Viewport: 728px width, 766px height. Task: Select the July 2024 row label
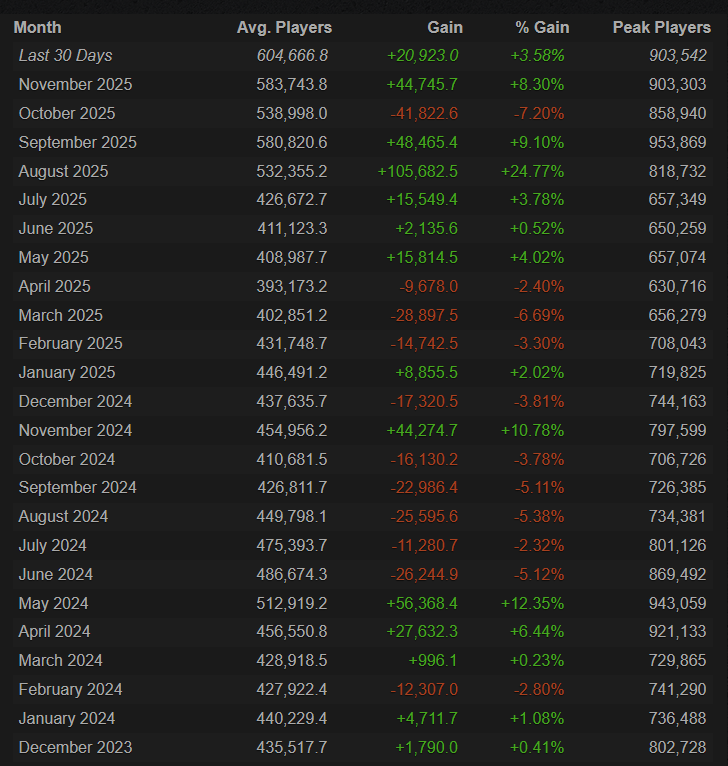(53, 545)
